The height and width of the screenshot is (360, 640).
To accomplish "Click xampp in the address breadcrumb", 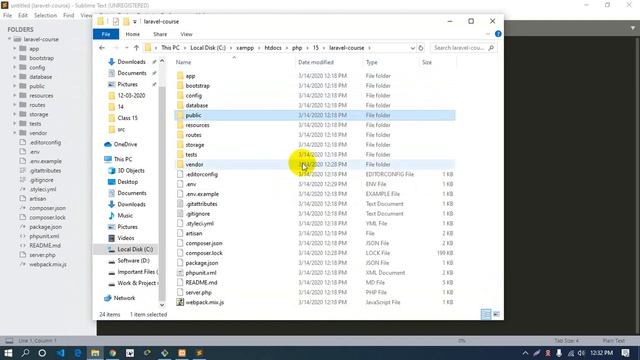I will pyautogui.click(x=245, y=48).
